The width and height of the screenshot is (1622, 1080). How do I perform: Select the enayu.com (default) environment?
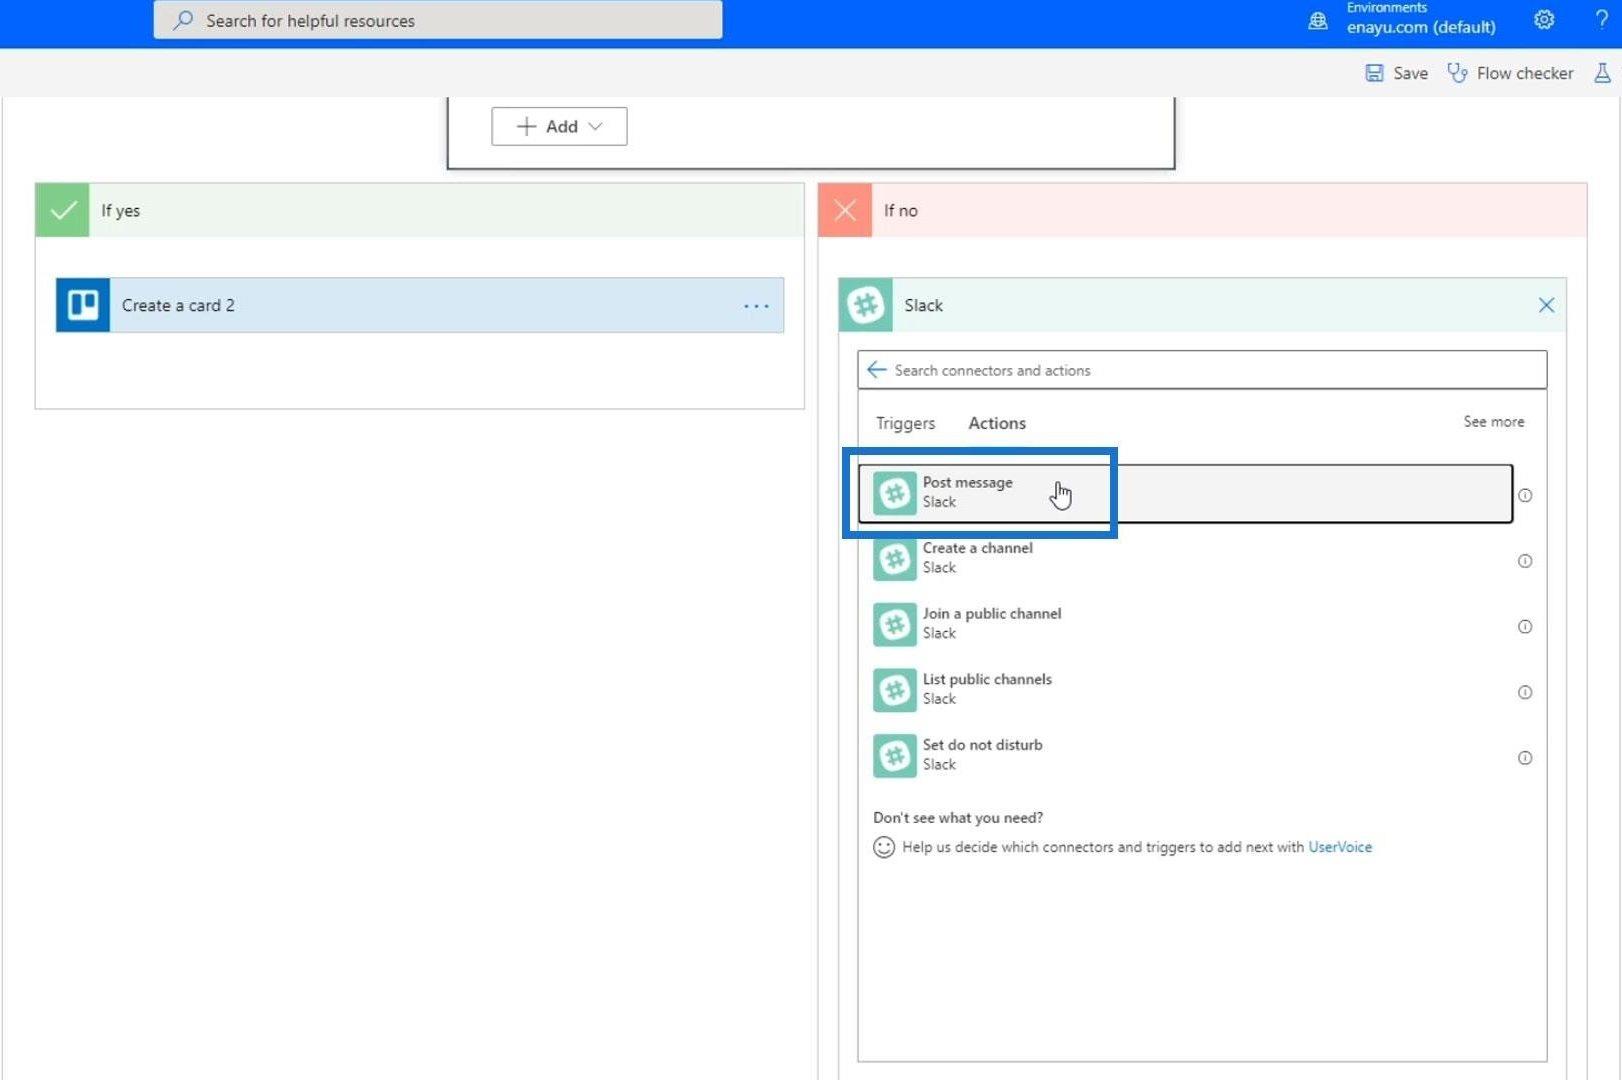(1421, 27)
